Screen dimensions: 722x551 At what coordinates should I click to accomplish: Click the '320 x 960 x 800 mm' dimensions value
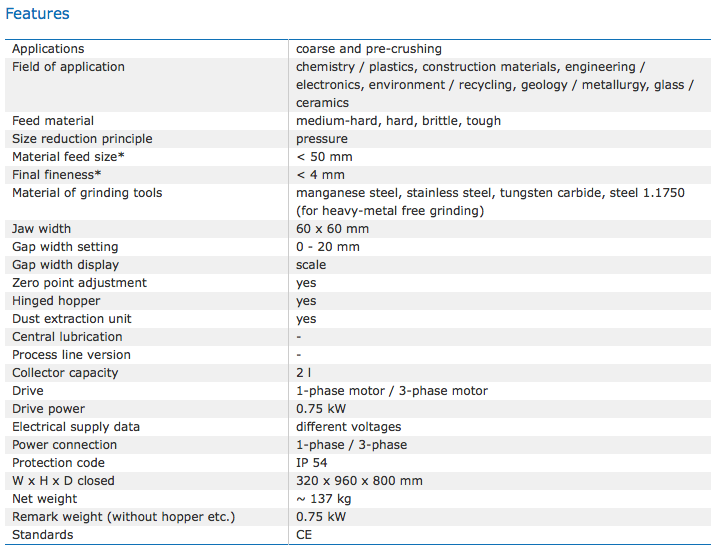[x=359, y=481]
